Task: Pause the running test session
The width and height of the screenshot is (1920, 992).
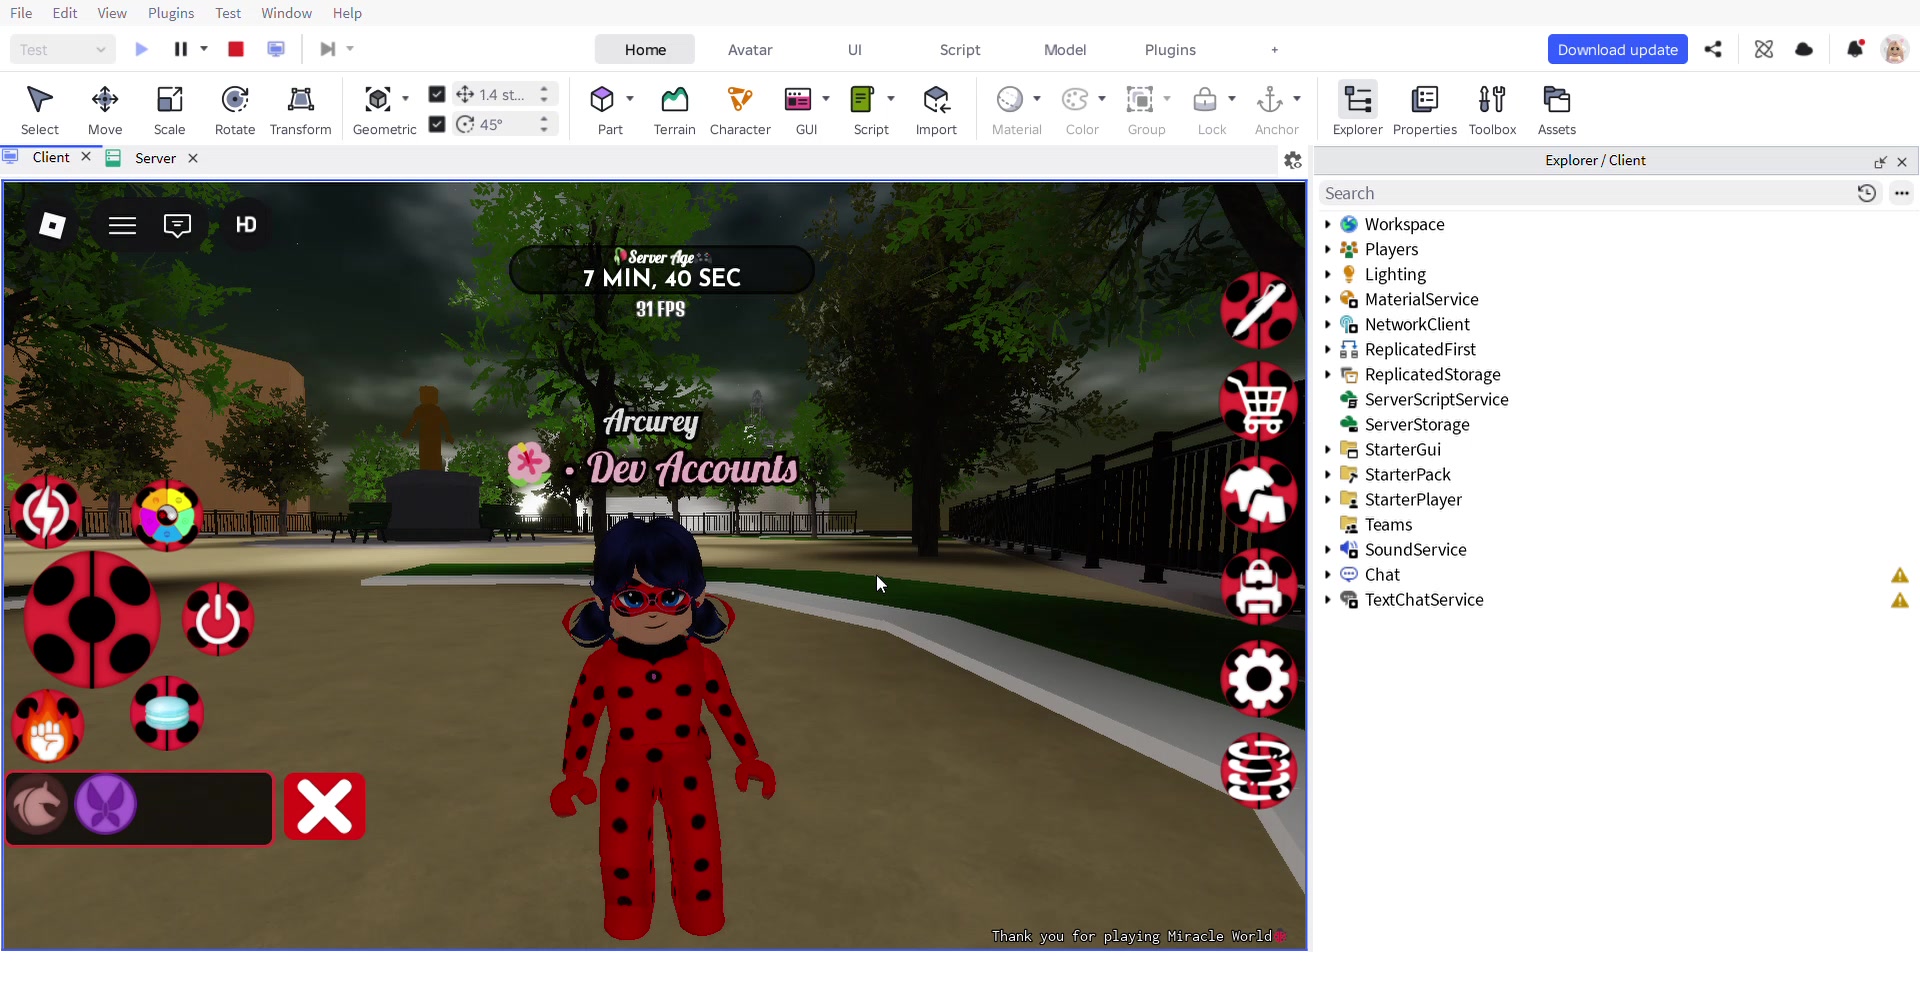Action: point(181,49)
